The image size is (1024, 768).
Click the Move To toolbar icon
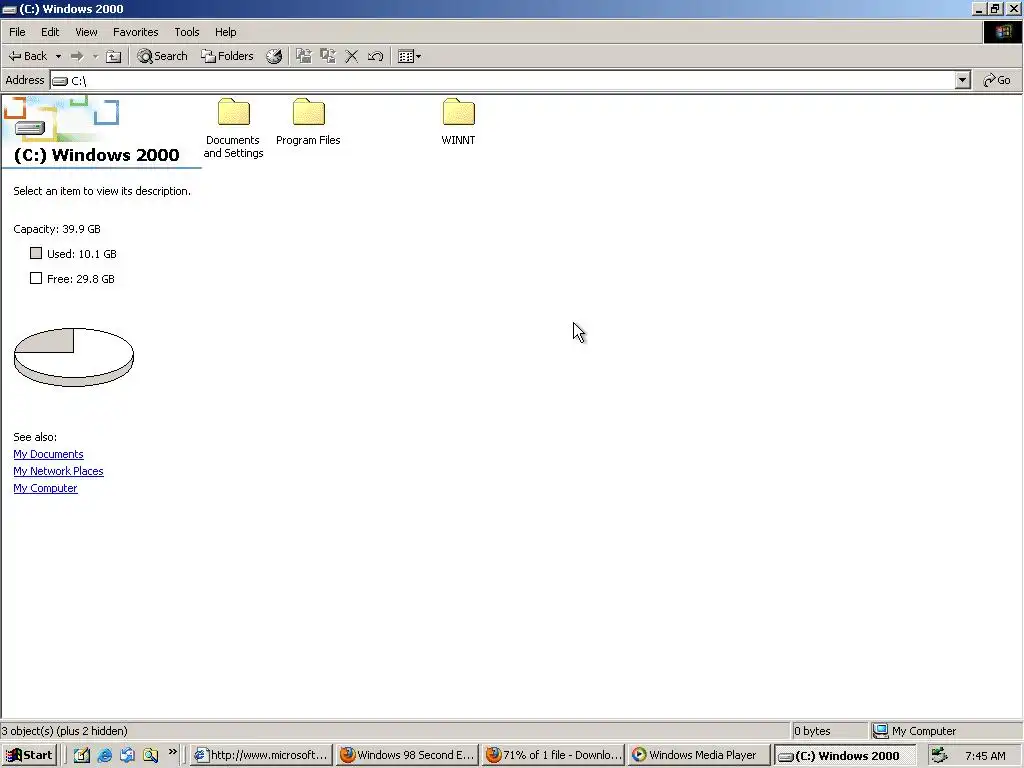(304, 56)
